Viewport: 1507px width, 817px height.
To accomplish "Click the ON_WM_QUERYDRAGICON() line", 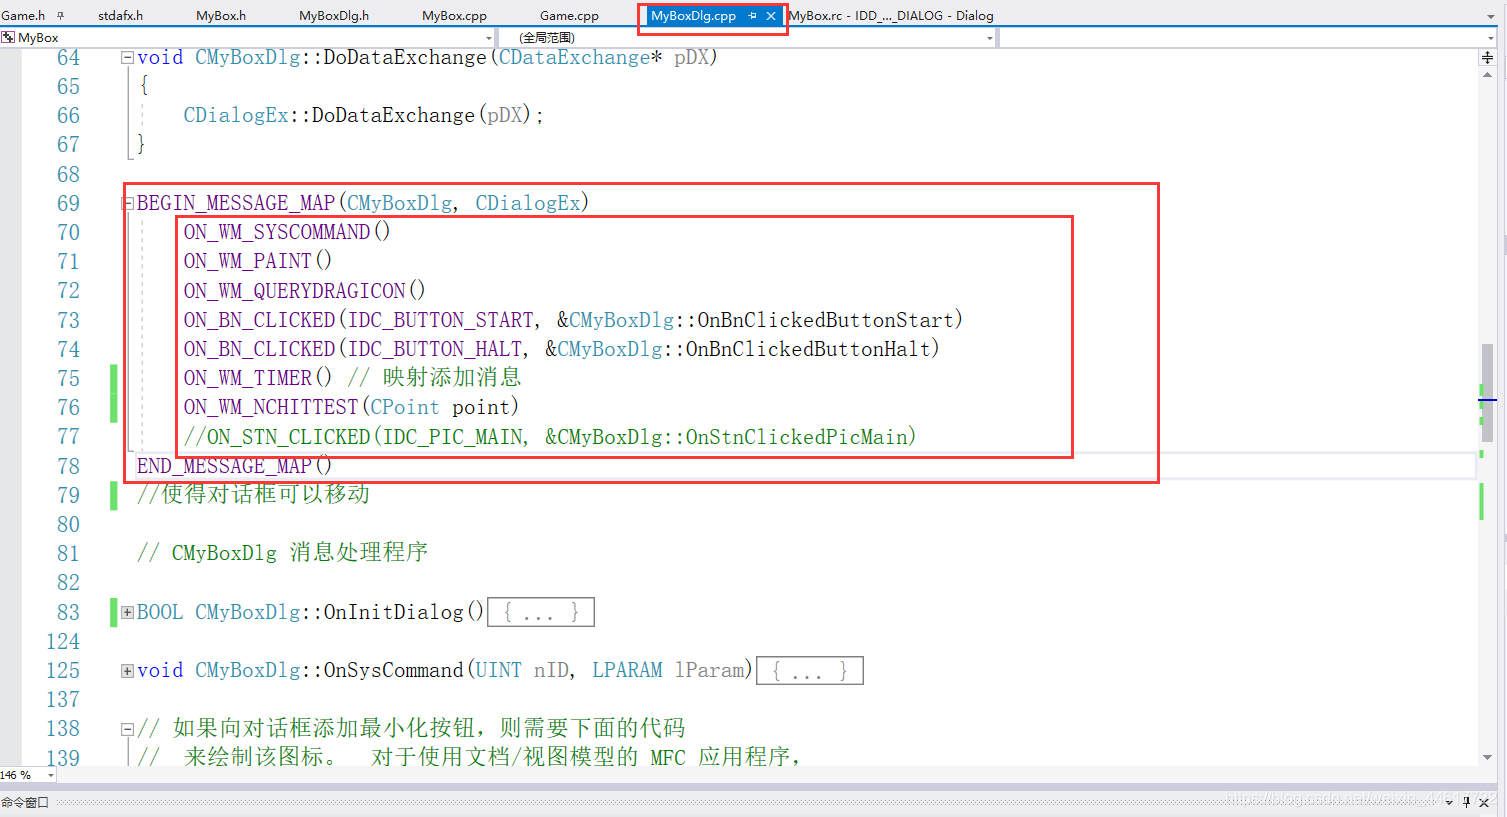I will click(304, 291).
